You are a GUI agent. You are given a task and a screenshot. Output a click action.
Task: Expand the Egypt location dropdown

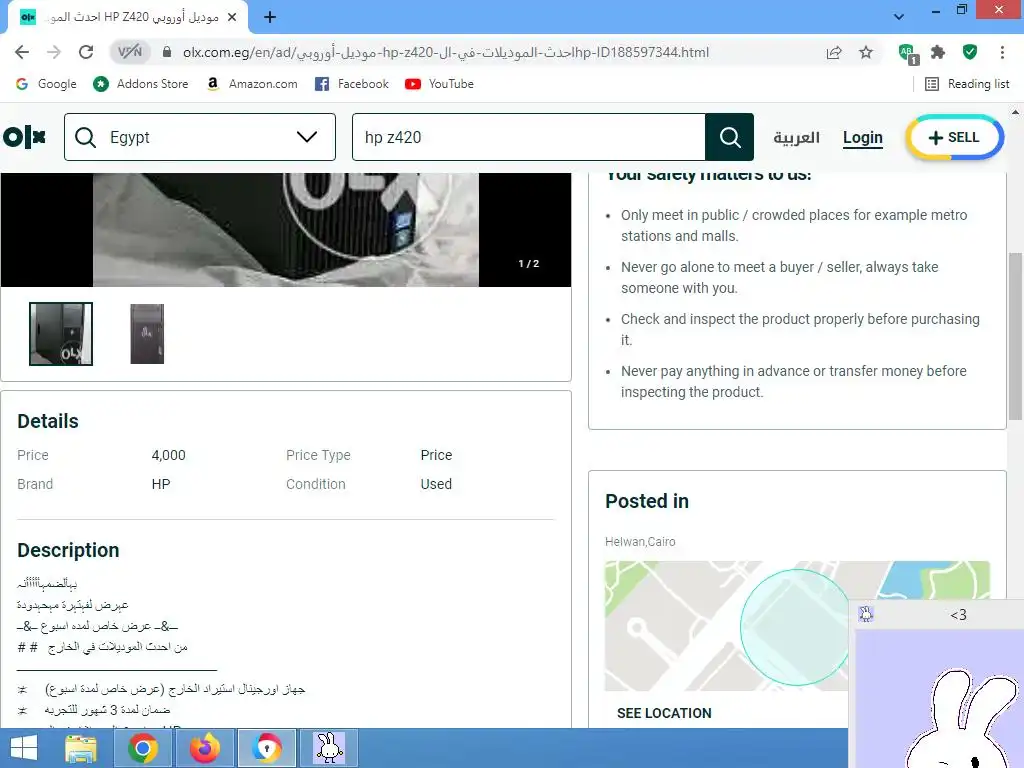pyautogui.click(x=200, y=137)
